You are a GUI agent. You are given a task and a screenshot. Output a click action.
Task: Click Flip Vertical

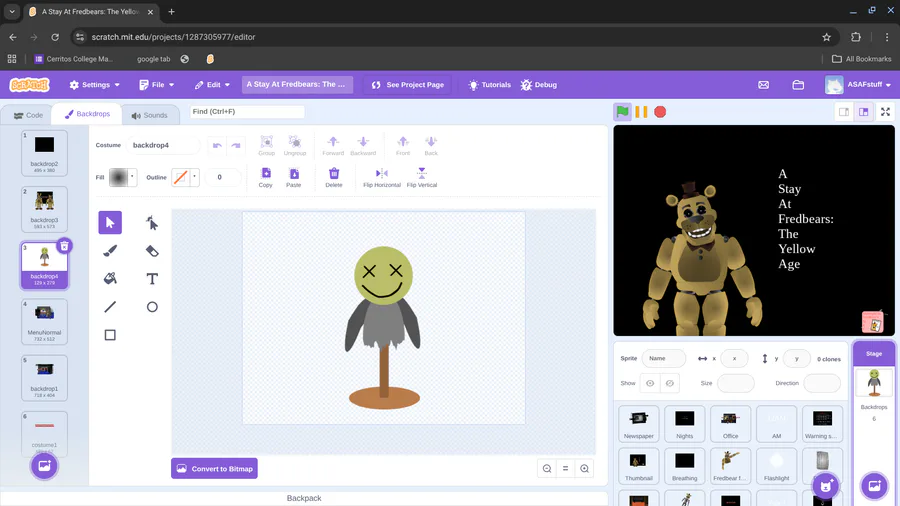tap(422, 177)
